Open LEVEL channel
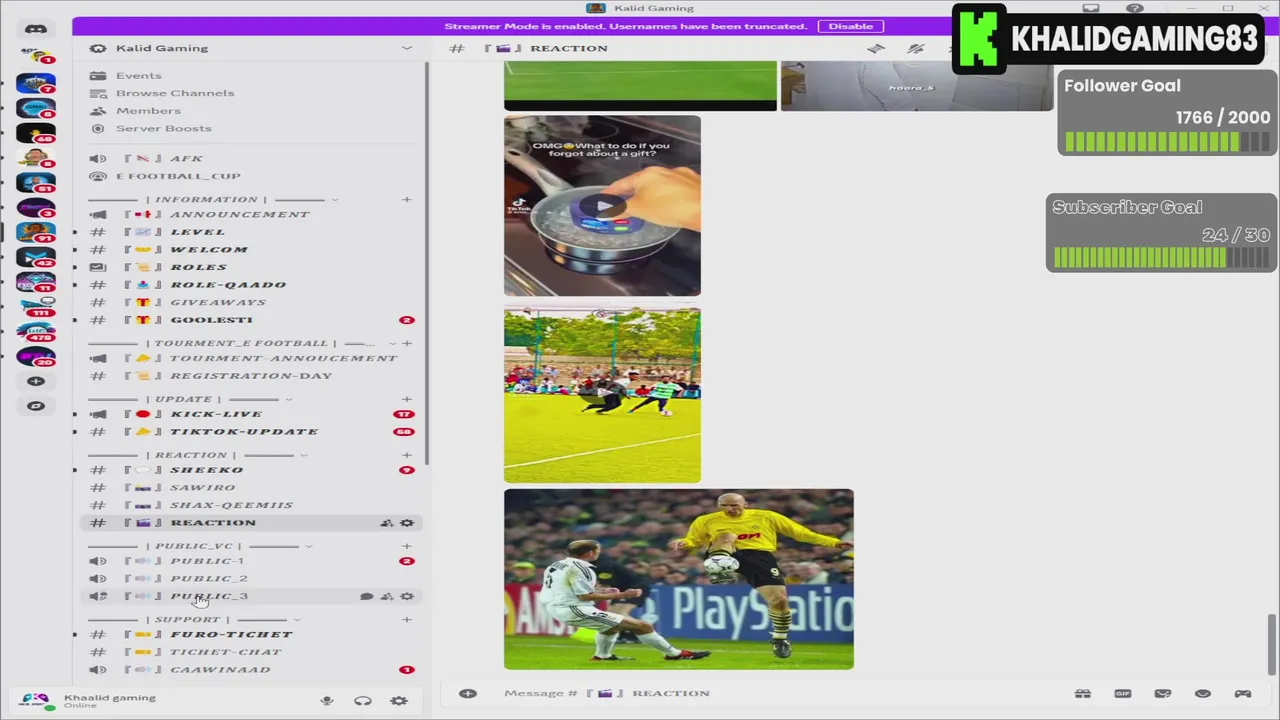 click(x=250, y=232)
